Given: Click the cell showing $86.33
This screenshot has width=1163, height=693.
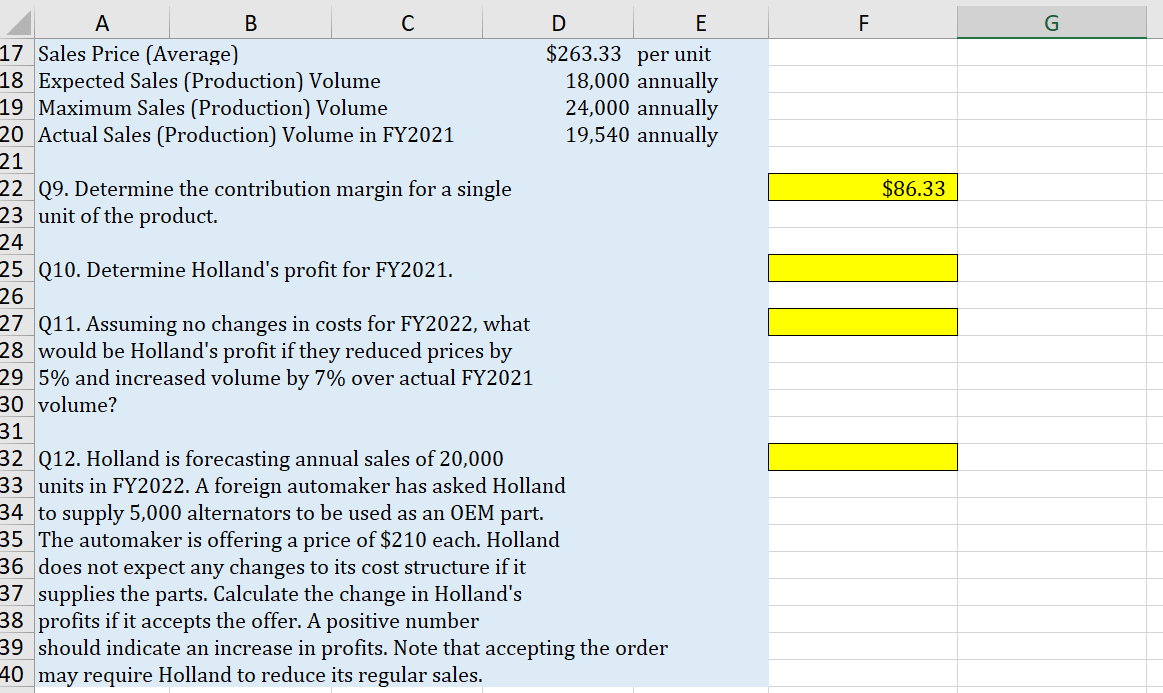Looking at the screenshot, I should (x=862, y=187).
